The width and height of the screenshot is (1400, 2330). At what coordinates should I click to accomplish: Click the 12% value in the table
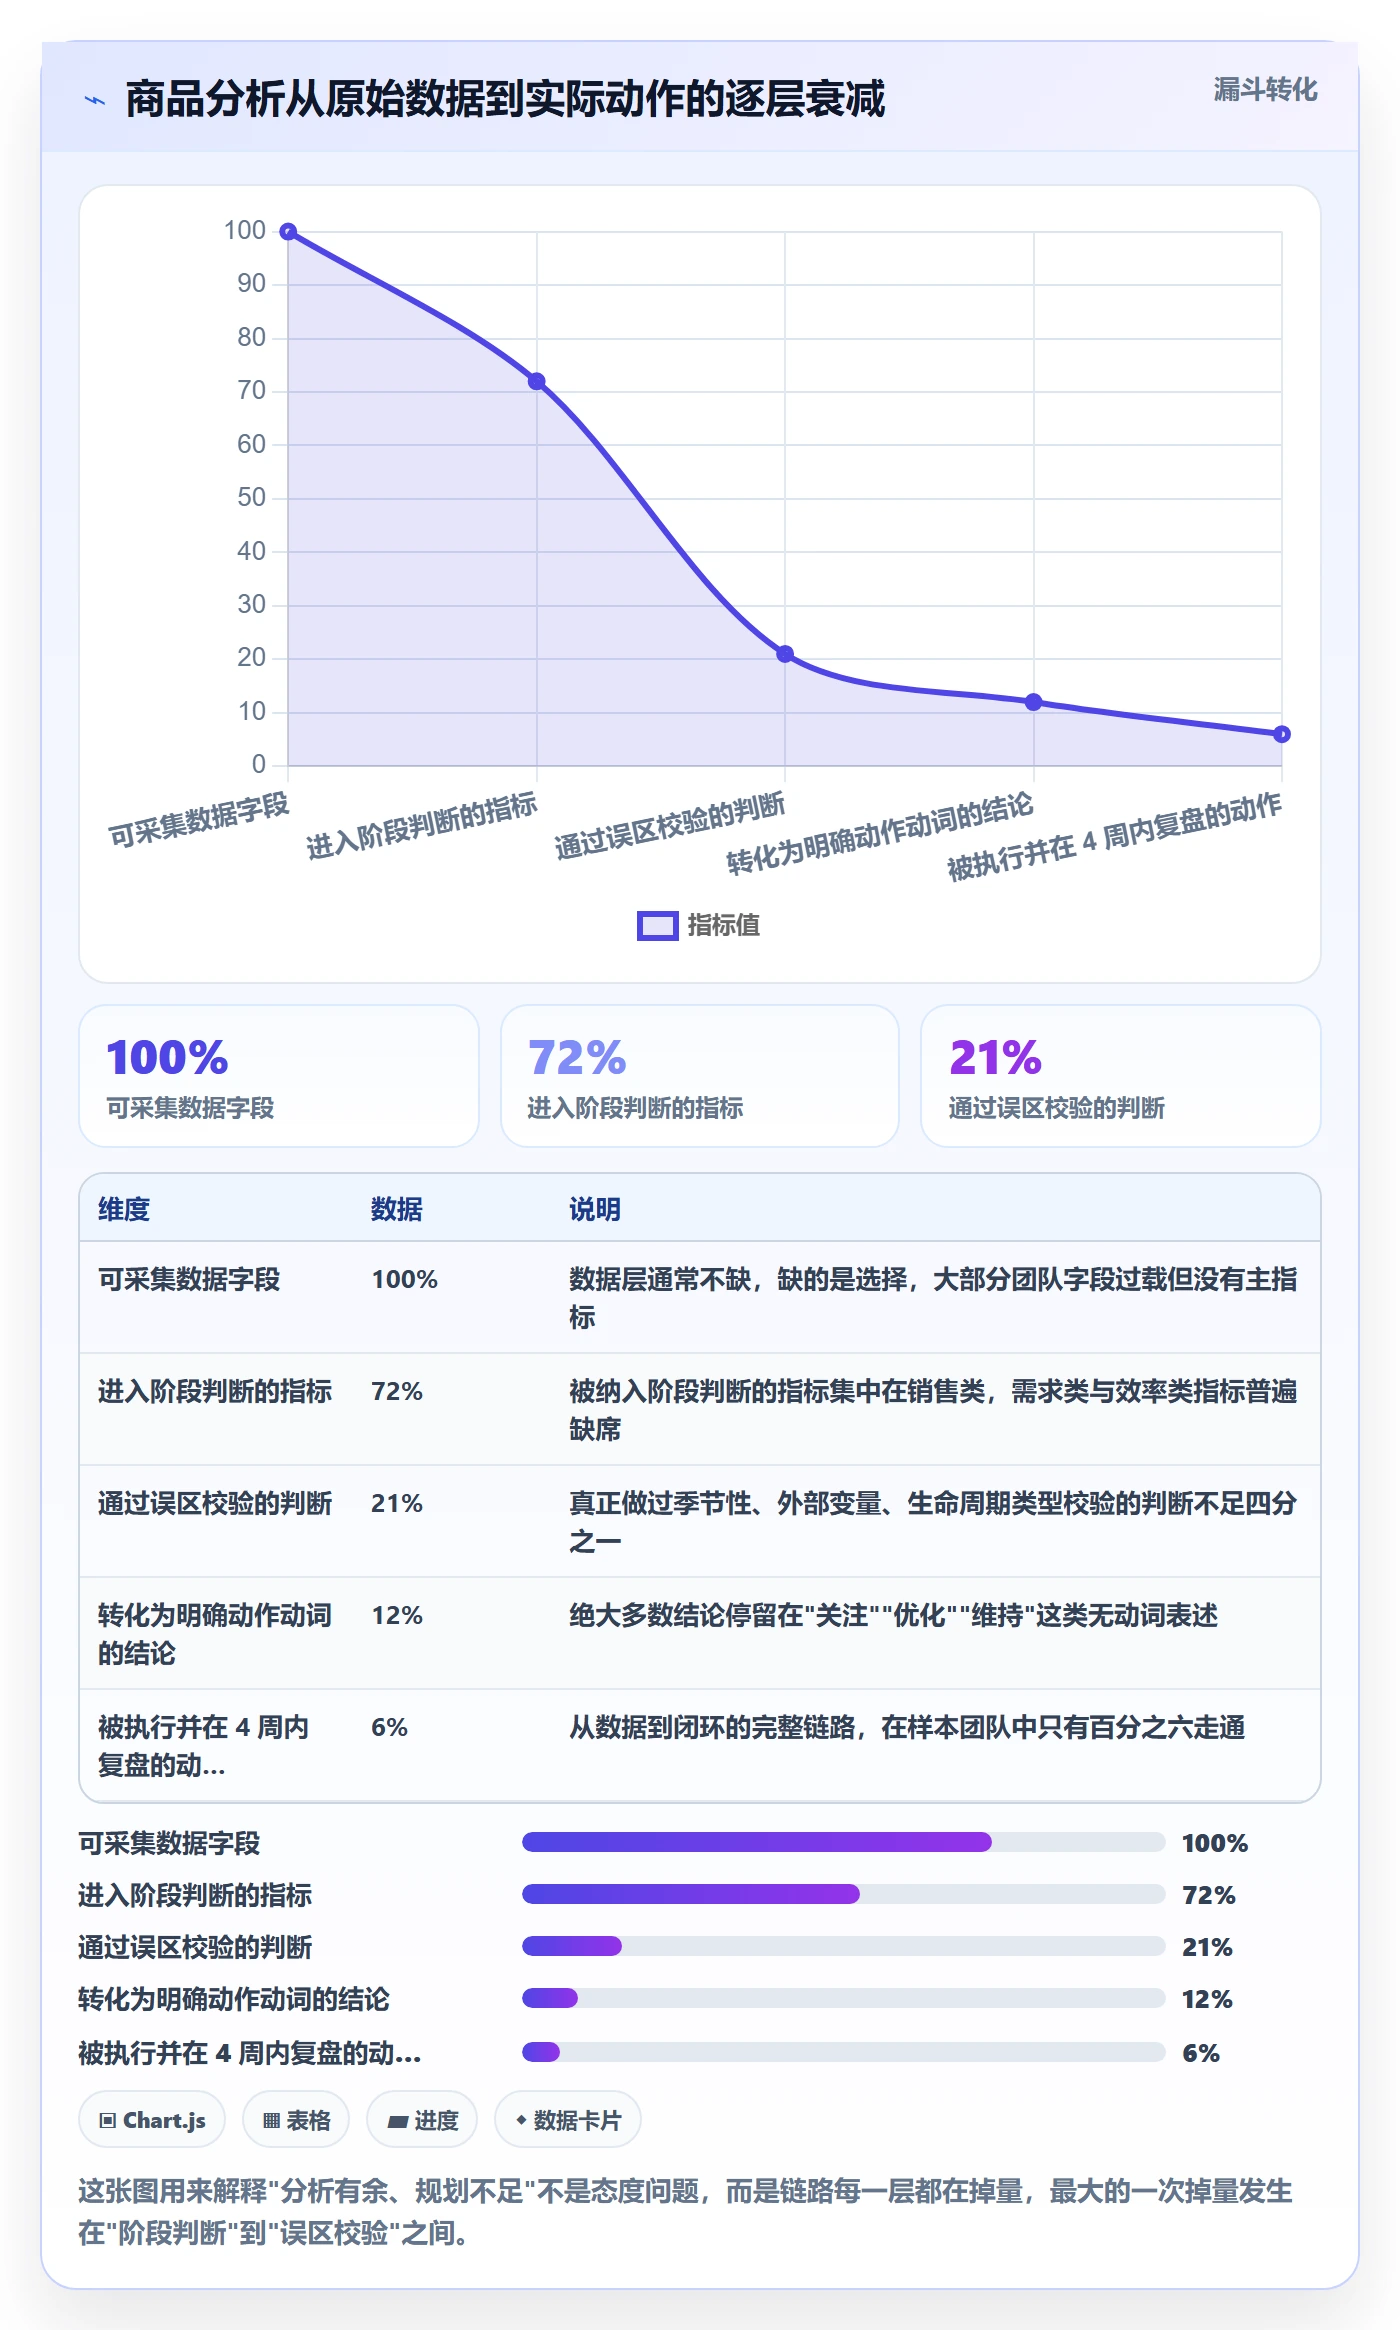[397, 1615]
